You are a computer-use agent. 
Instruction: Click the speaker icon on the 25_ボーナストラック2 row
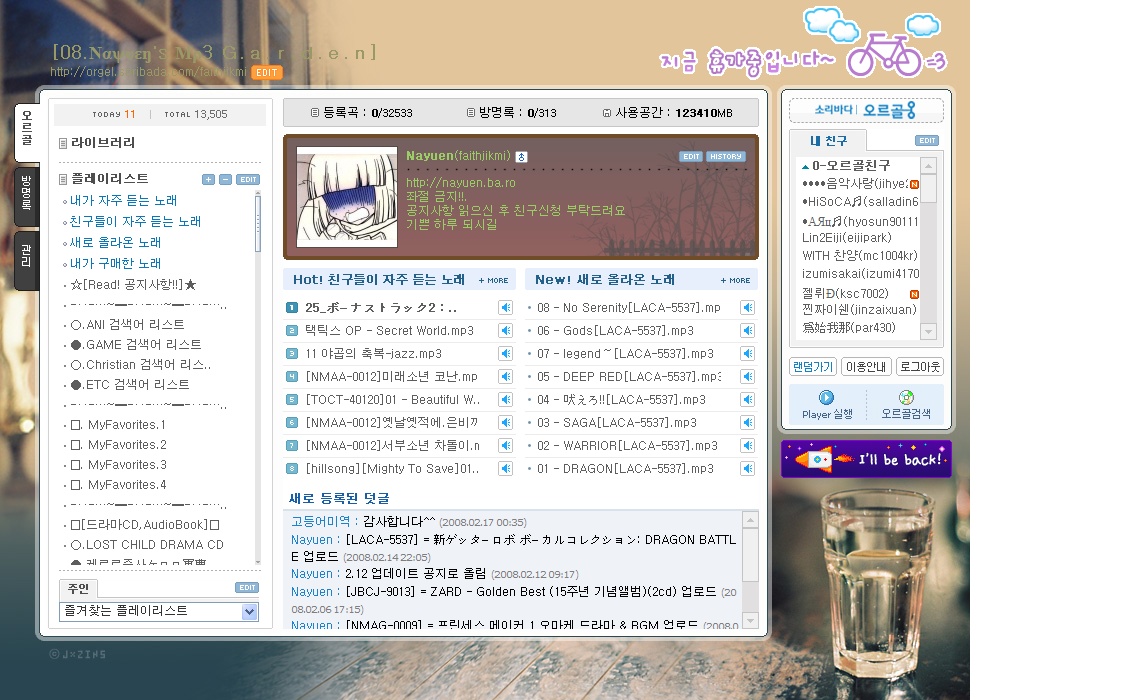point(506,307)
